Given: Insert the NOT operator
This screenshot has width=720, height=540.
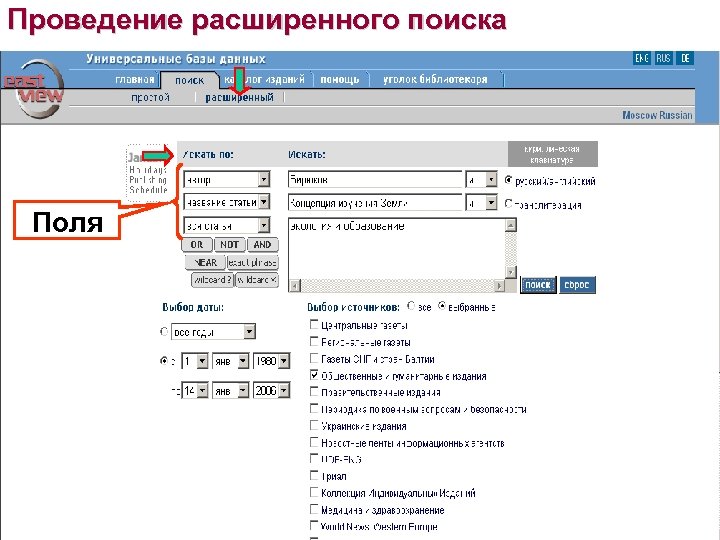Looking at the screenshot, I should click(229, 245).
